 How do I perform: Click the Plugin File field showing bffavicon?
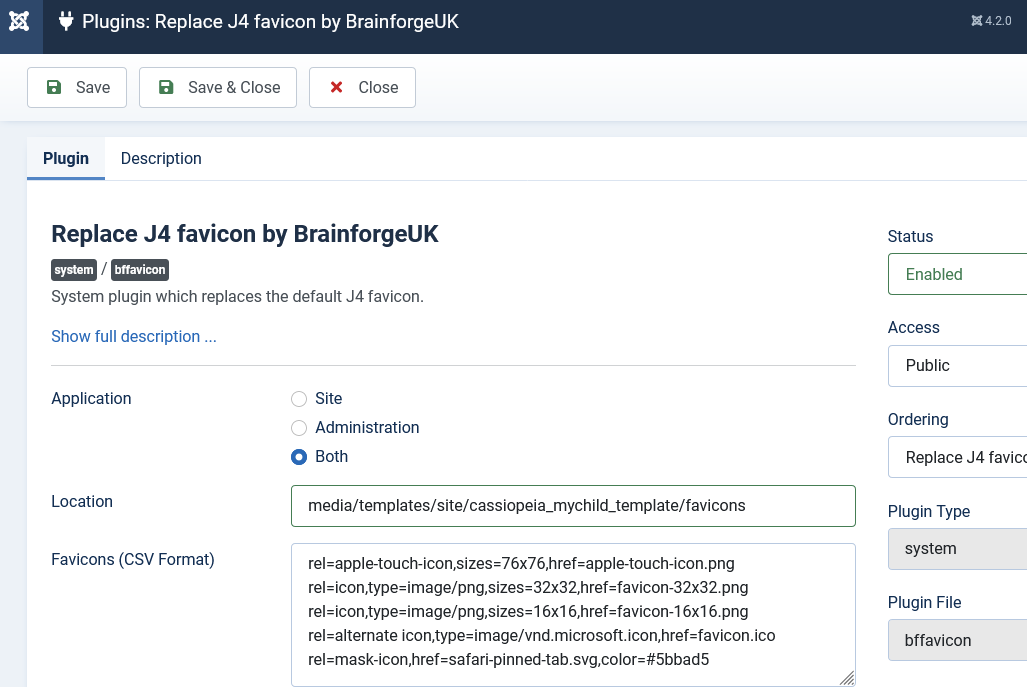(x=958, y=641)
